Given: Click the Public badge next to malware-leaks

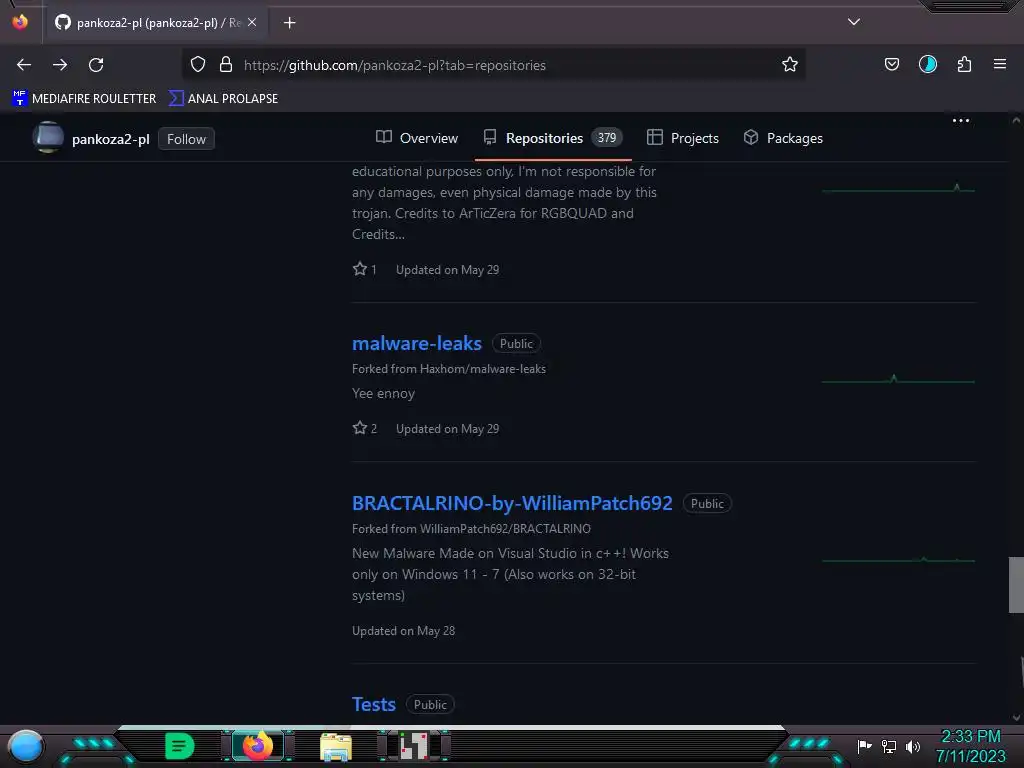Looking at the screenshot, I should tap(517, 344).
